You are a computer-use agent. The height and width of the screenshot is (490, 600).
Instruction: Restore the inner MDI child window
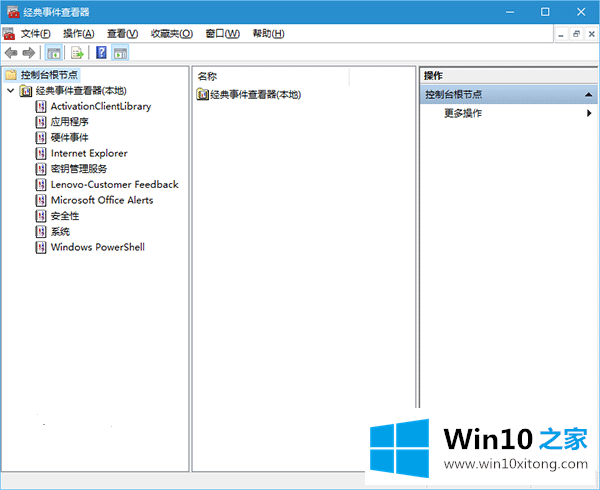[576, 34]
